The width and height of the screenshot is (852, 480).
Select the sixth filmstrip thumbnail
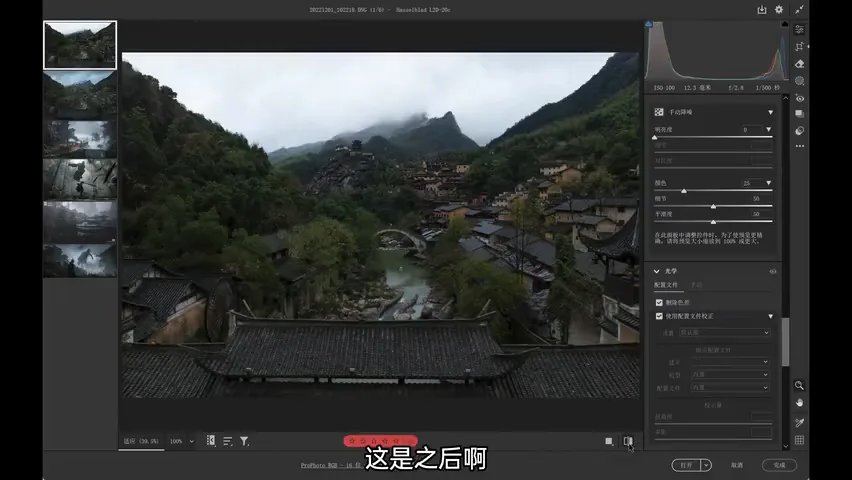80,261
